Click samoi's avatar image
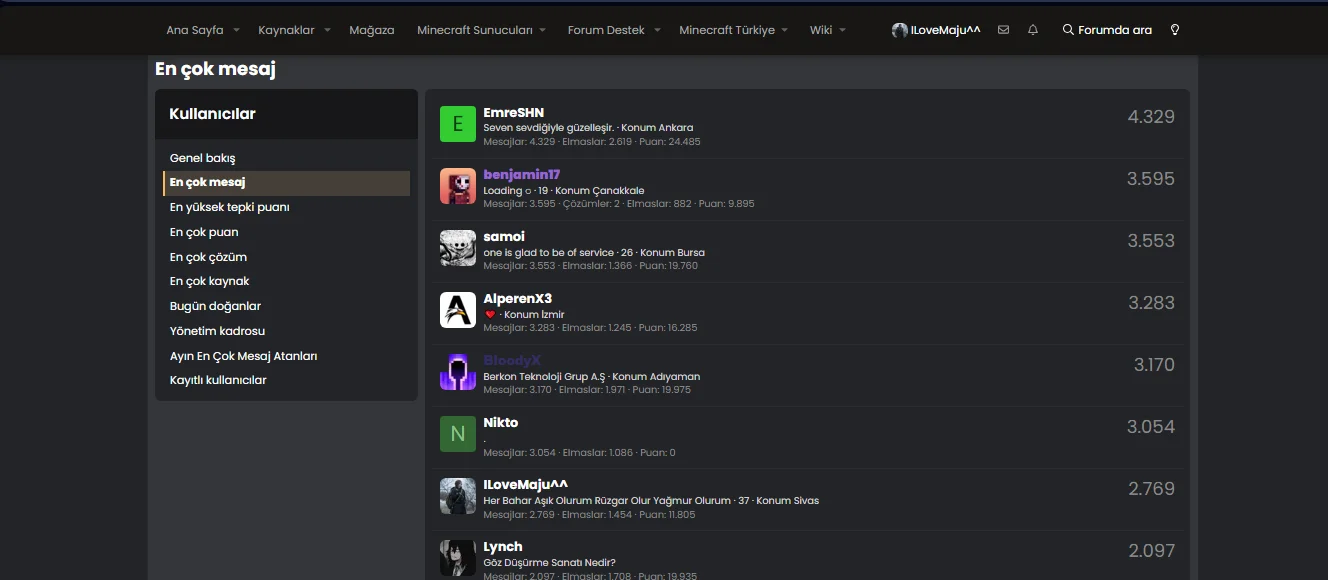The height and width of the screenshot is (580, 1328). click(x=458, y=248)
